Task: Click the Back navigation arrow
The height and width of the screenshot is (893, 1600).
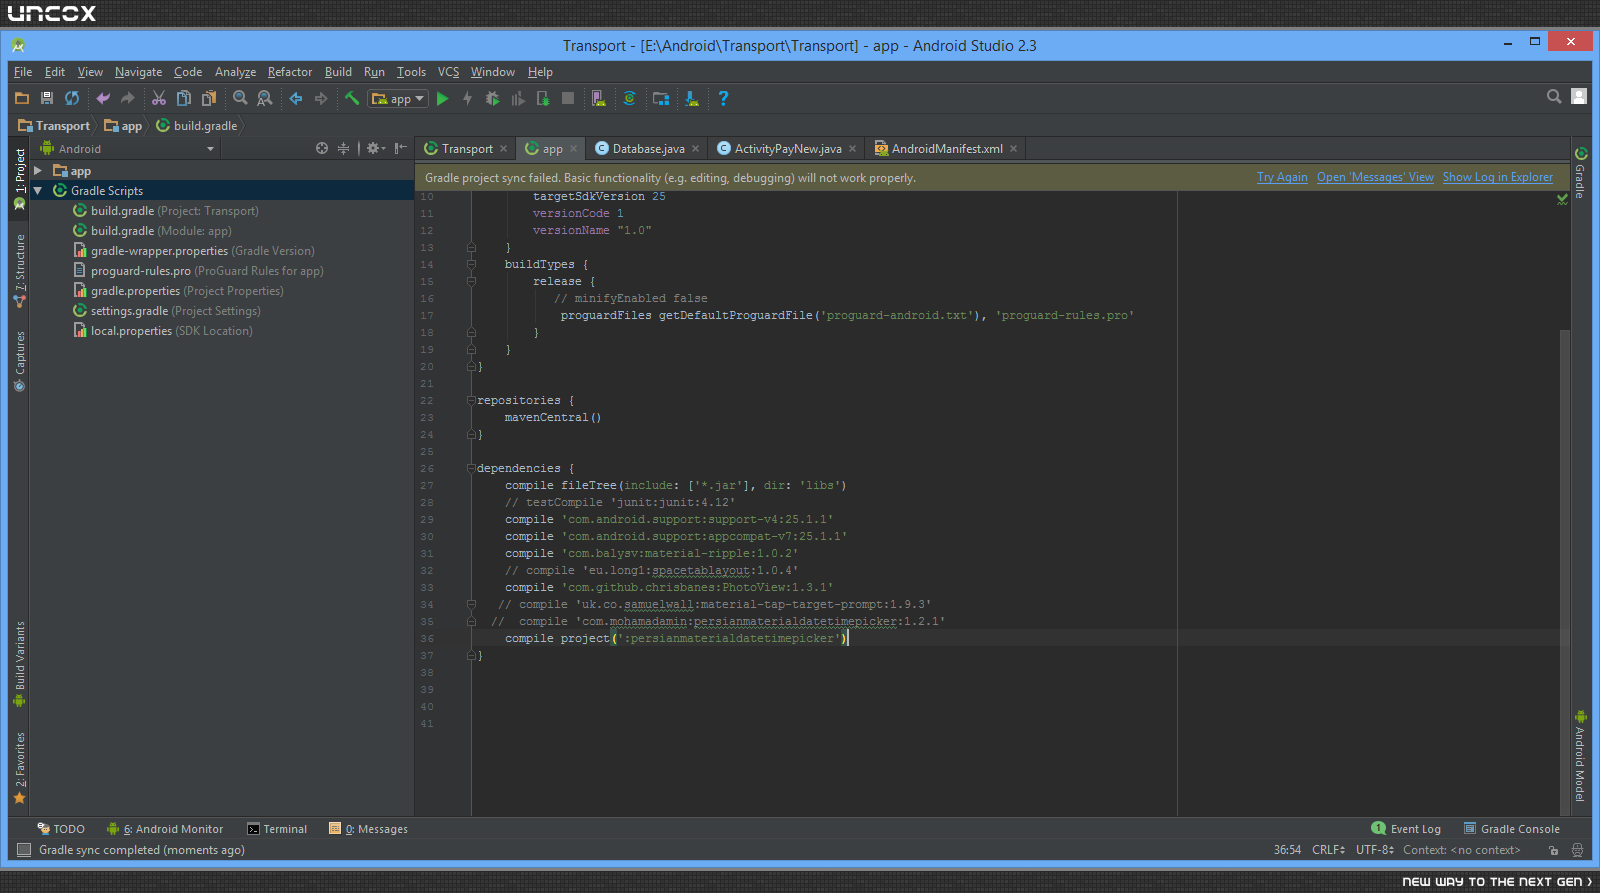Action: click(x=296, y=98)
